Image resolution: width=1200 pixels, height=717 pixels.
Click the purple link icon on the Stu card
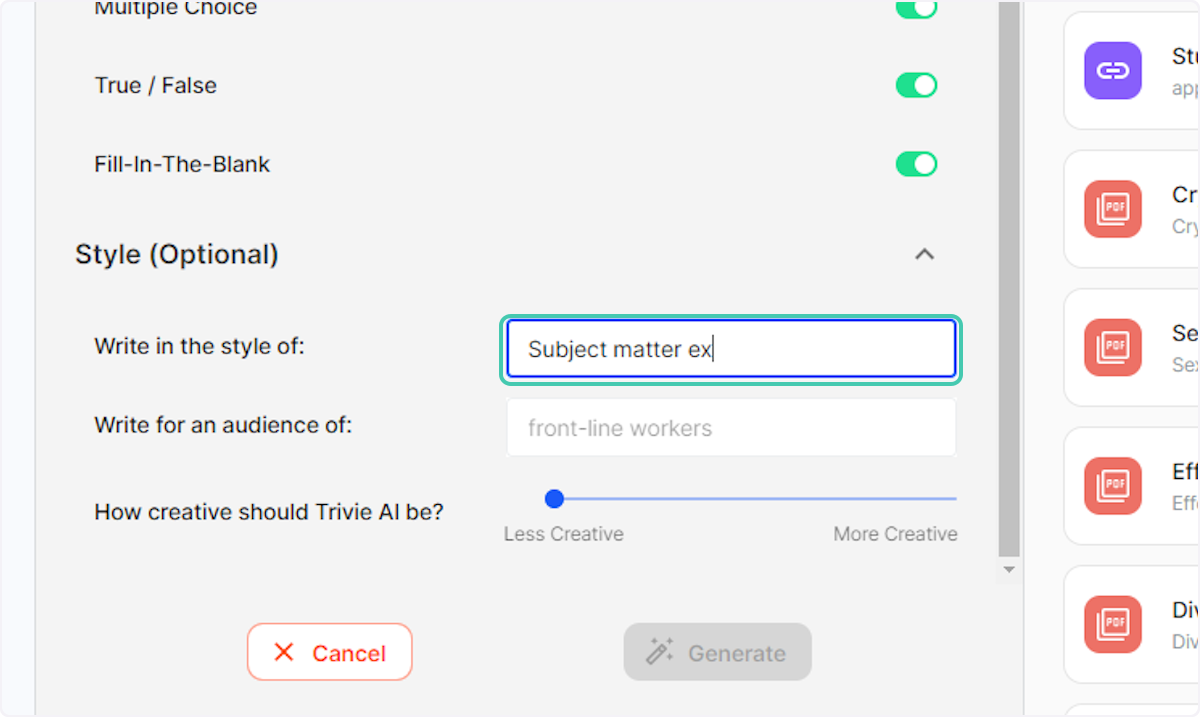coord(1112,70)
